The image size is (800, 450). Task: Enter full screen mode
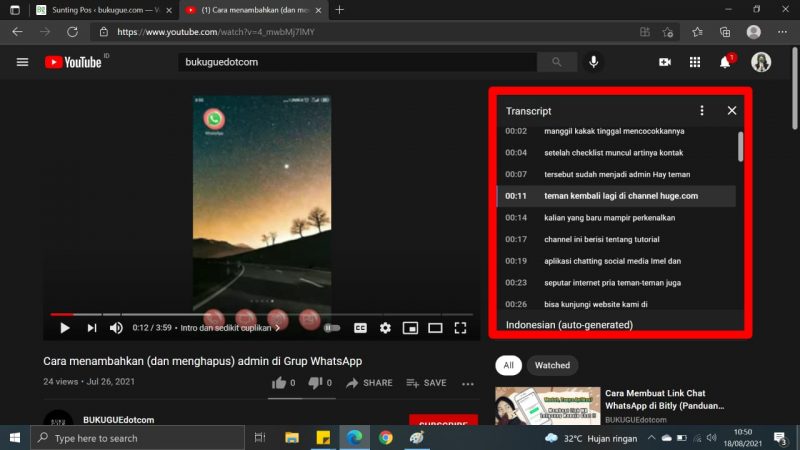pos(460,328)
